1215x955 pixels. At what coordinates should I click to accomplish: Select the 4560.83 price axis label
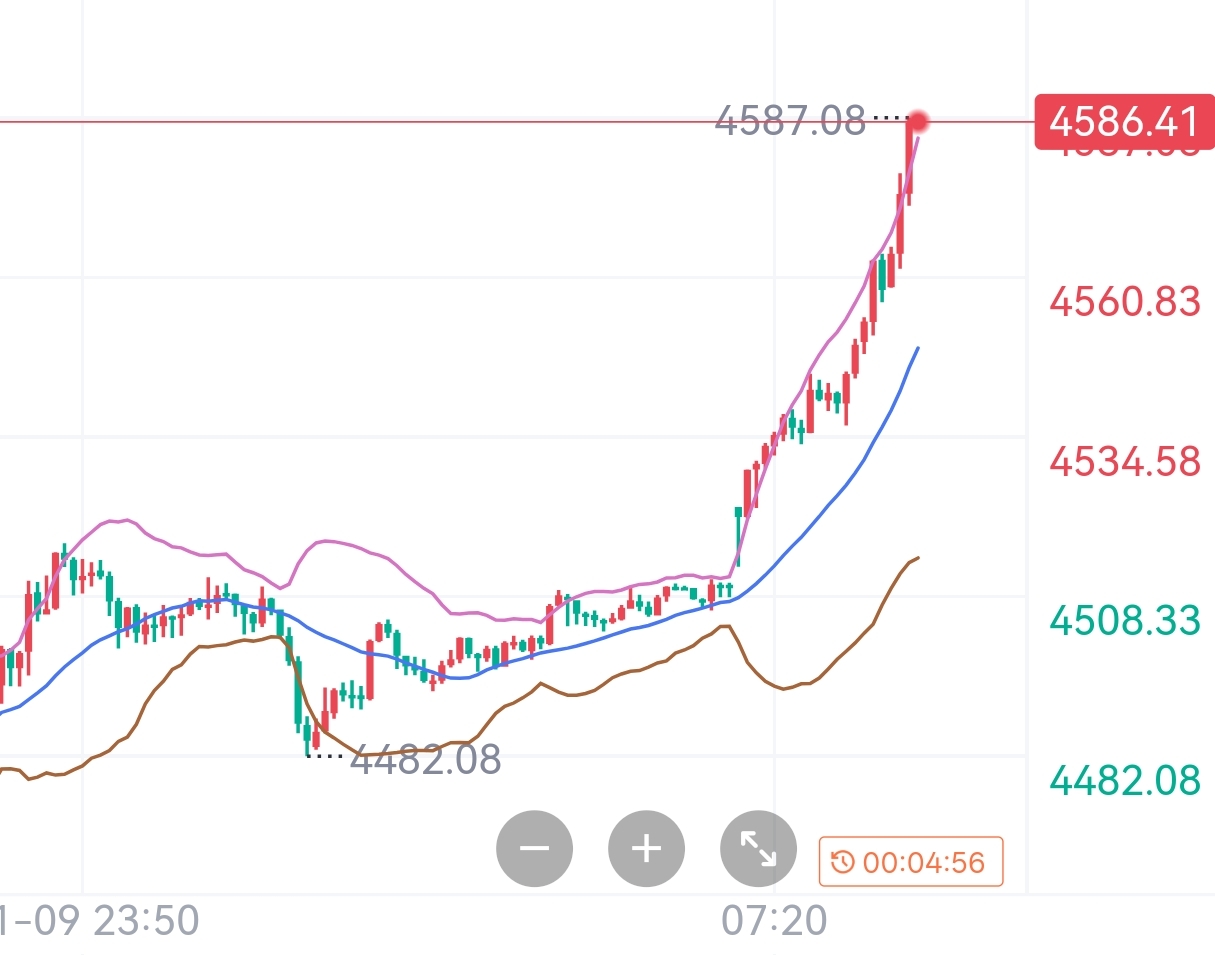click(x=1124, y=300)
